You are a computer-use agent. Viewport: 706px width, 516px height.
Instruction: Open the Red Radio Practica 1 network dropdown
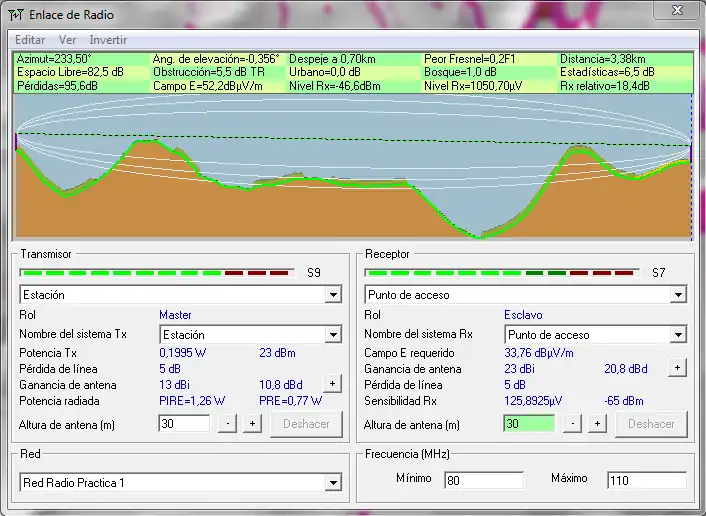[x=332, y=484]
